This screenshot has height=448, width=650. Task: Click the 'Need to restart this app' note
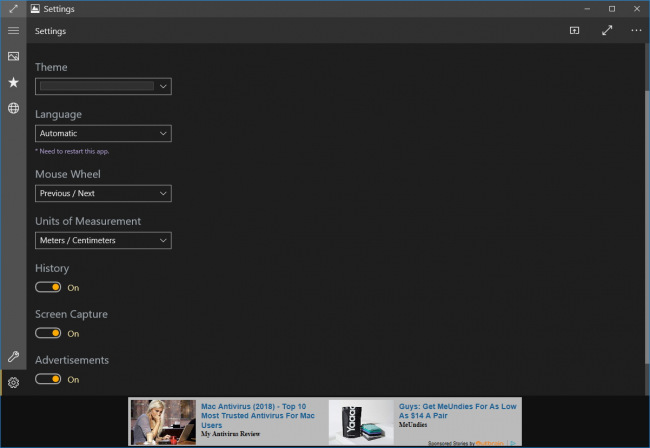pyautogui.click(x=72, y=151)
